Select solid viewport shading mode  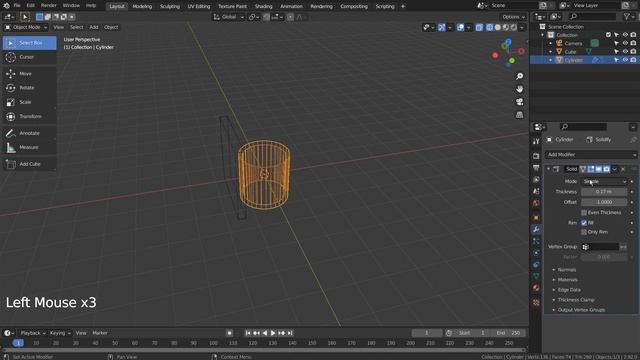tap(498, 27)
